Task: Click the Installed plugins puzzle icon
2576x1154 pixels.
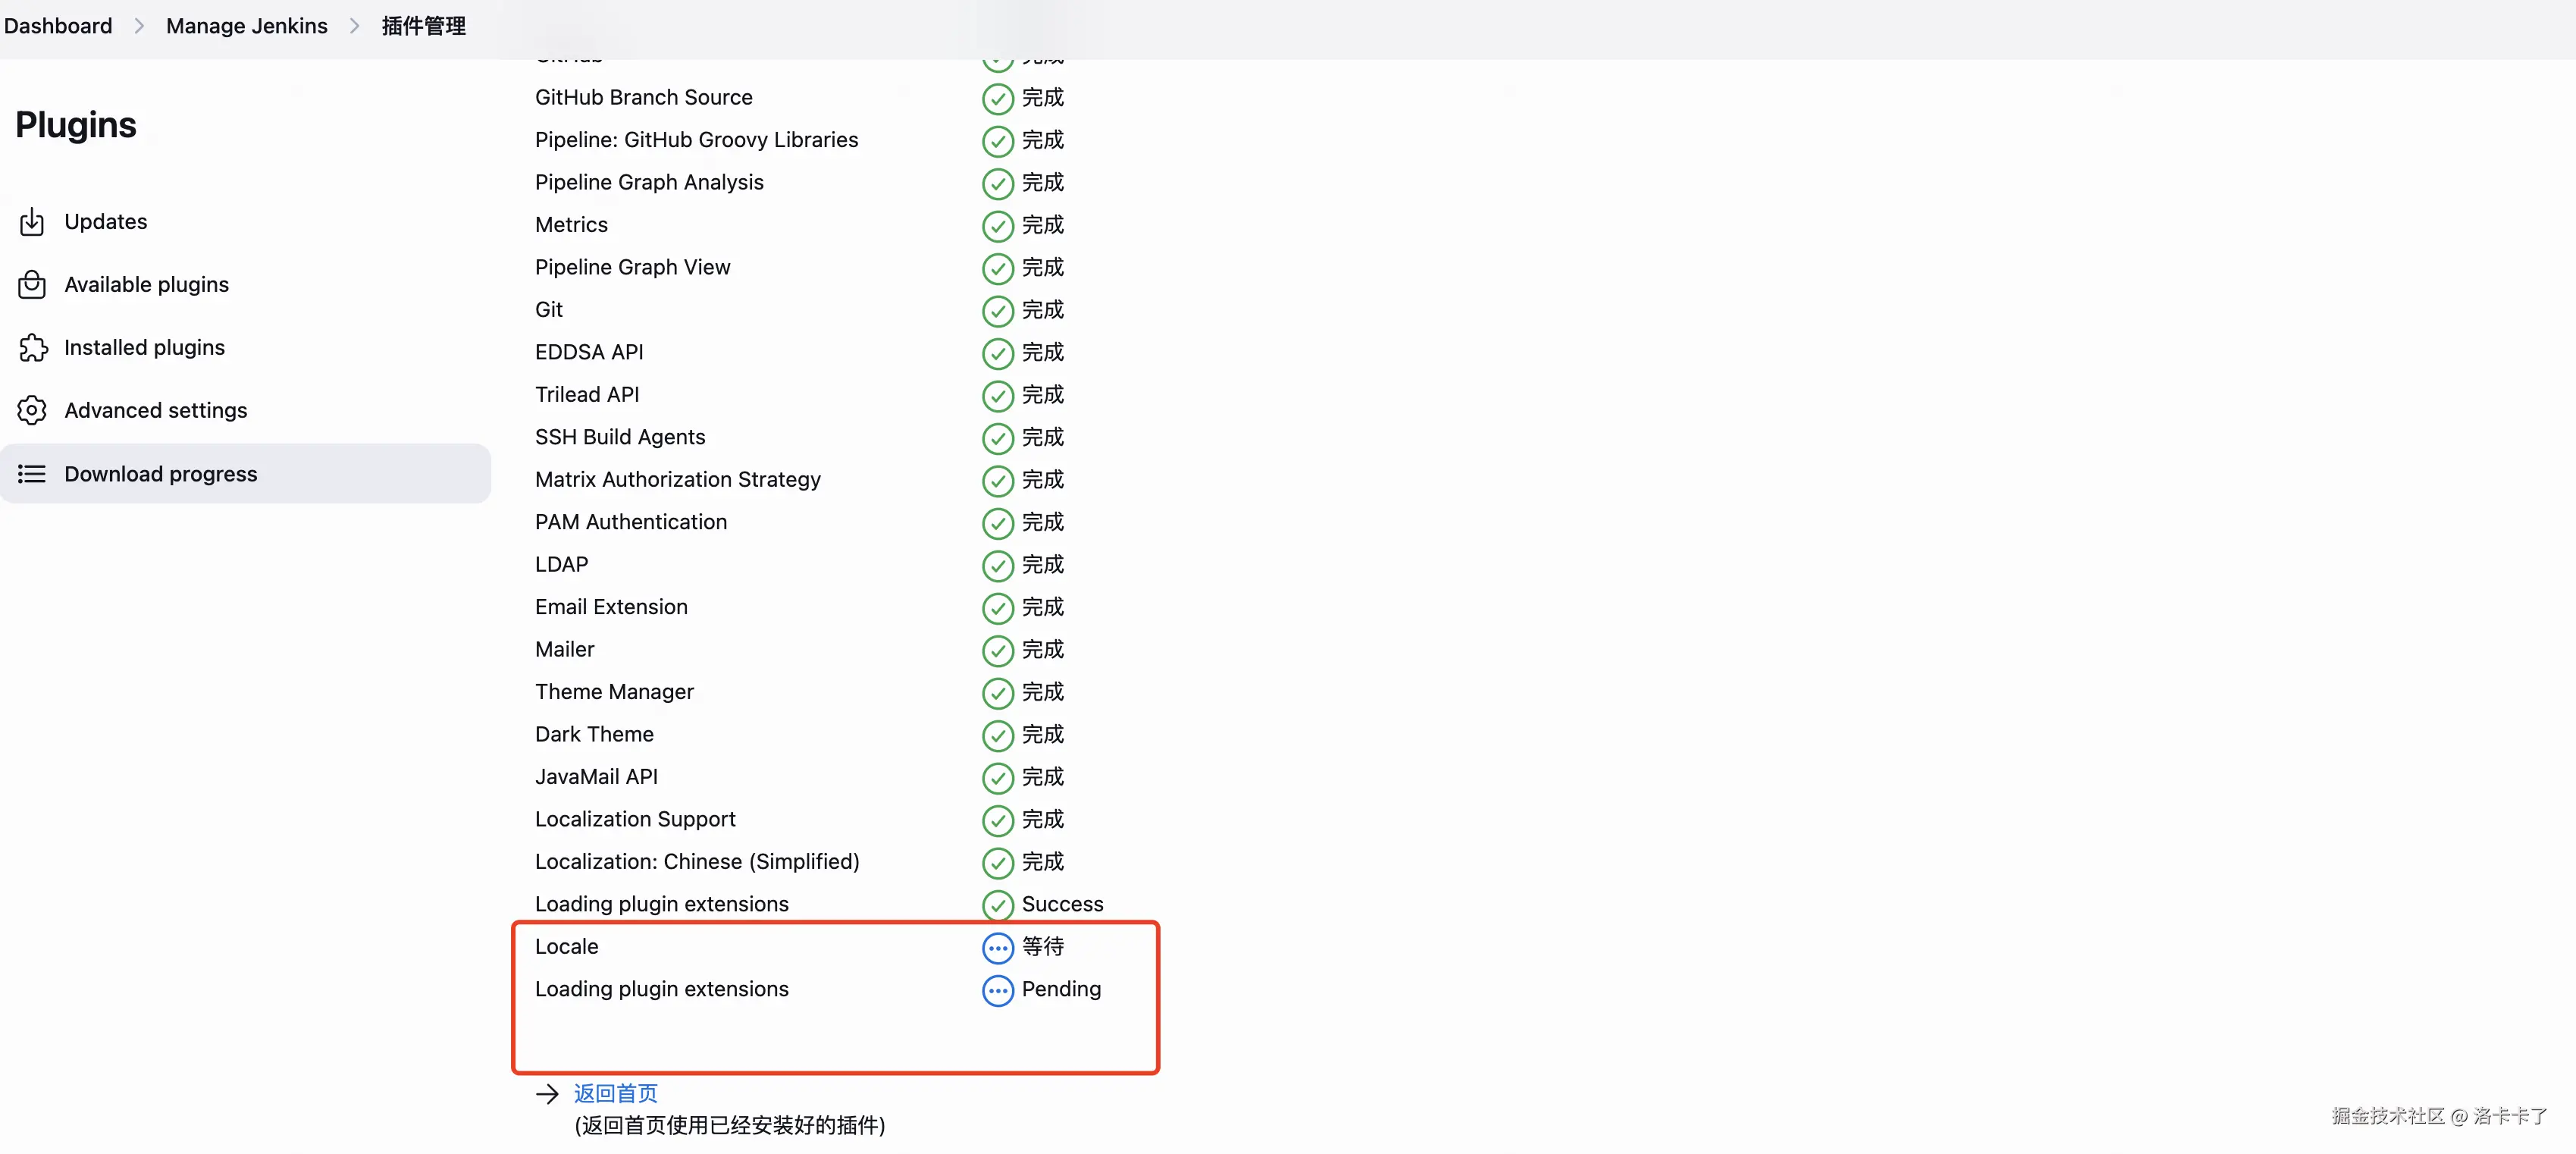Action: [32, 348]
